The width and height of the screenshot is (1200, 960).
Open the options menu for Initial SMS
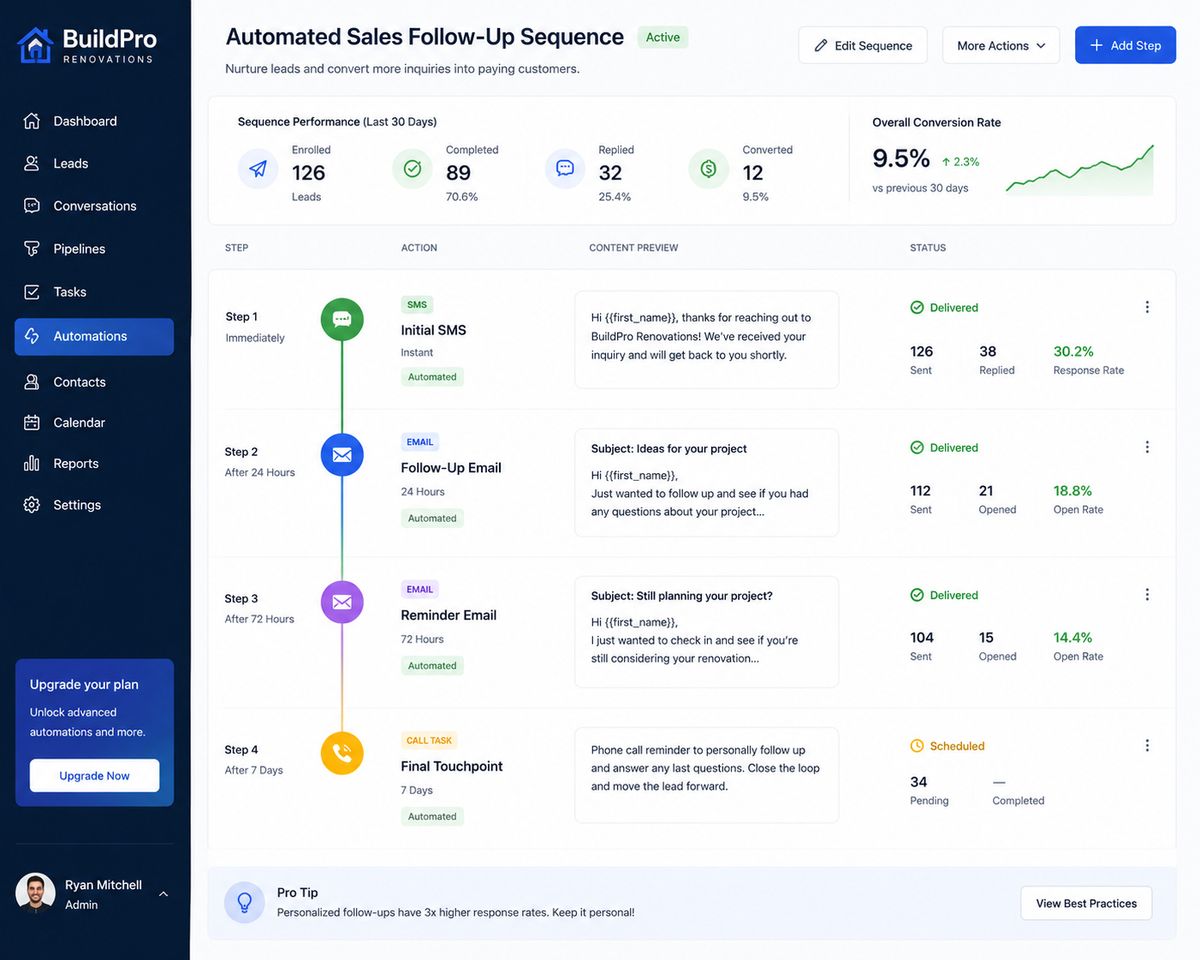point(1147,307)
